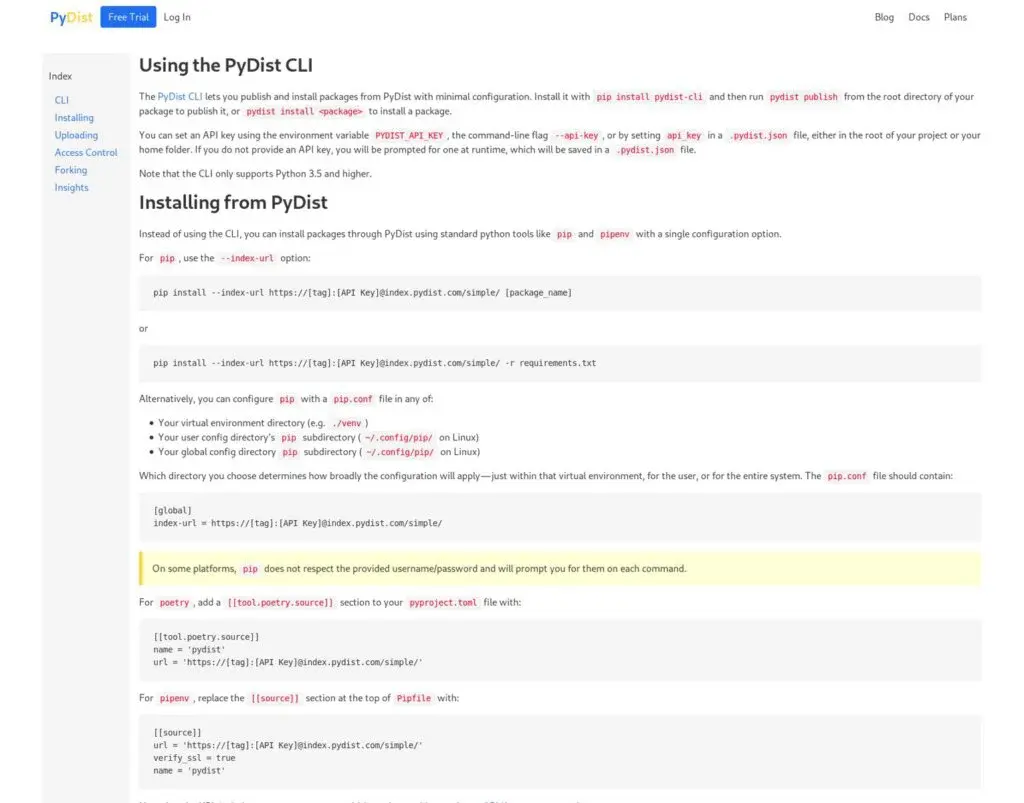The width and height of the screenshot is (1024, 803).
Task: Open the Uploading sidebar link
Action: 76,135
